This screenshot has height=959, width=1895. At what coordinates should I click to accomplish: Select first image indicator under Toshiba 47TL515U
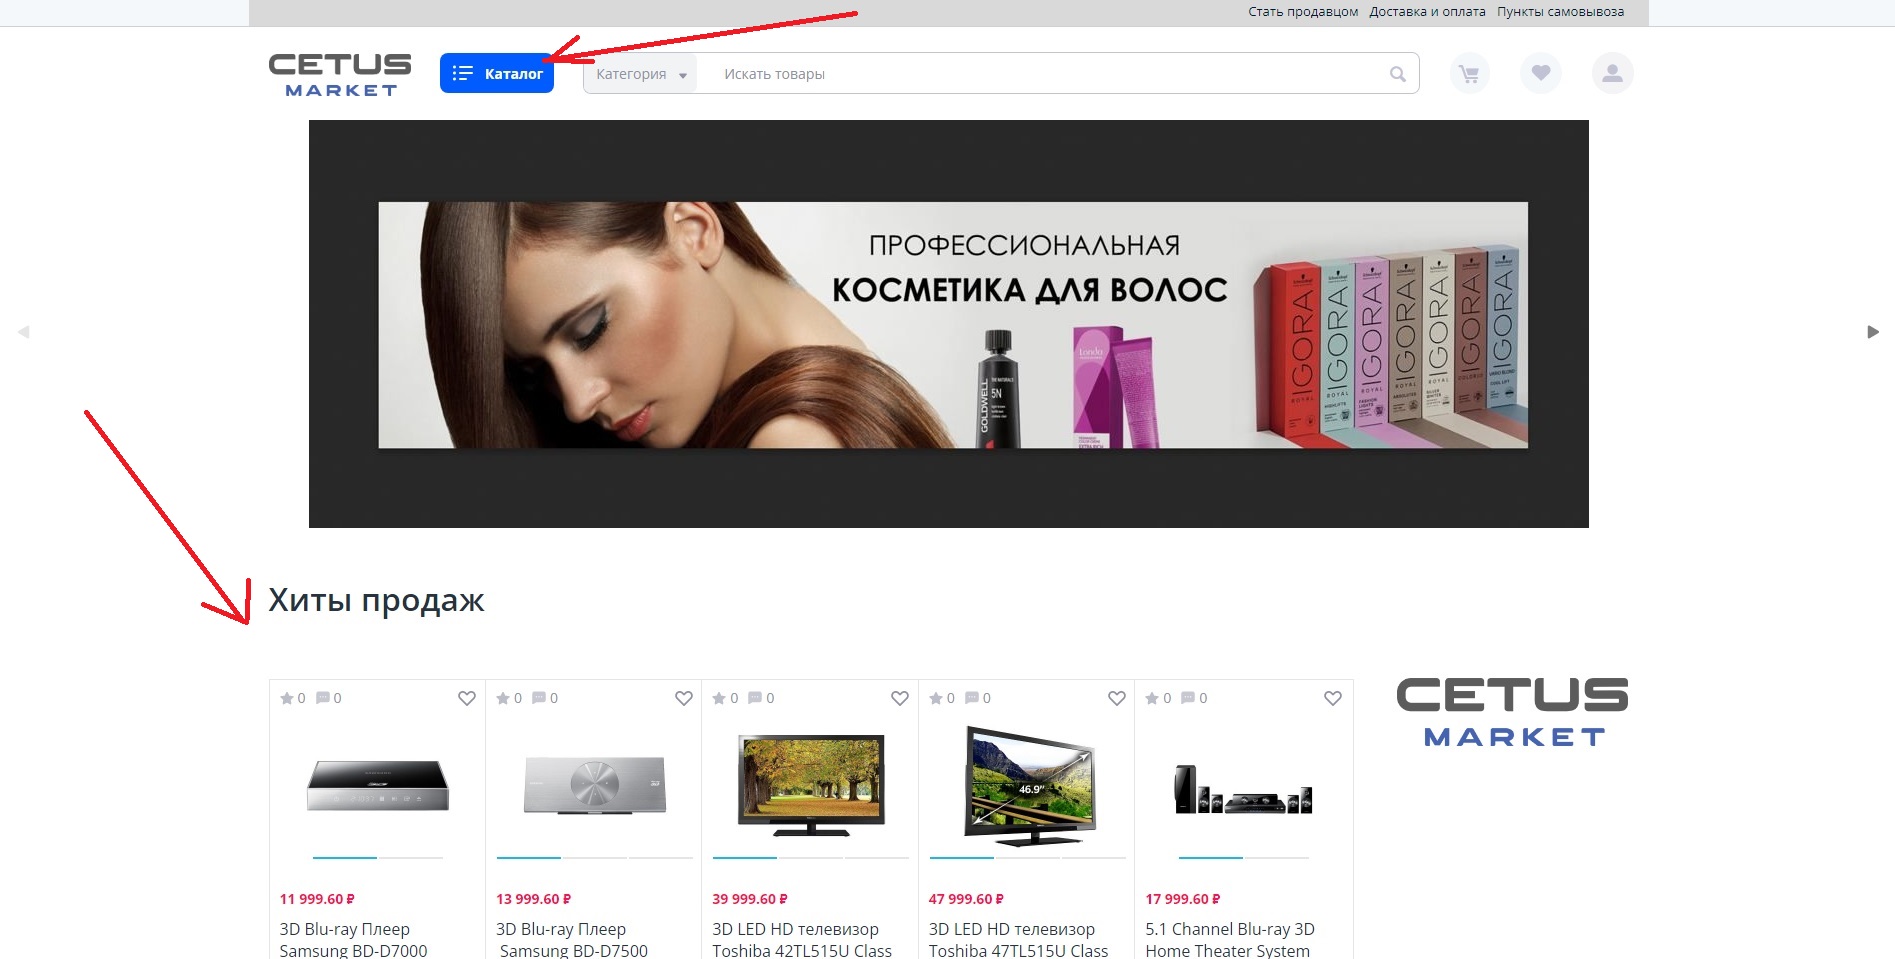point(961,857)
